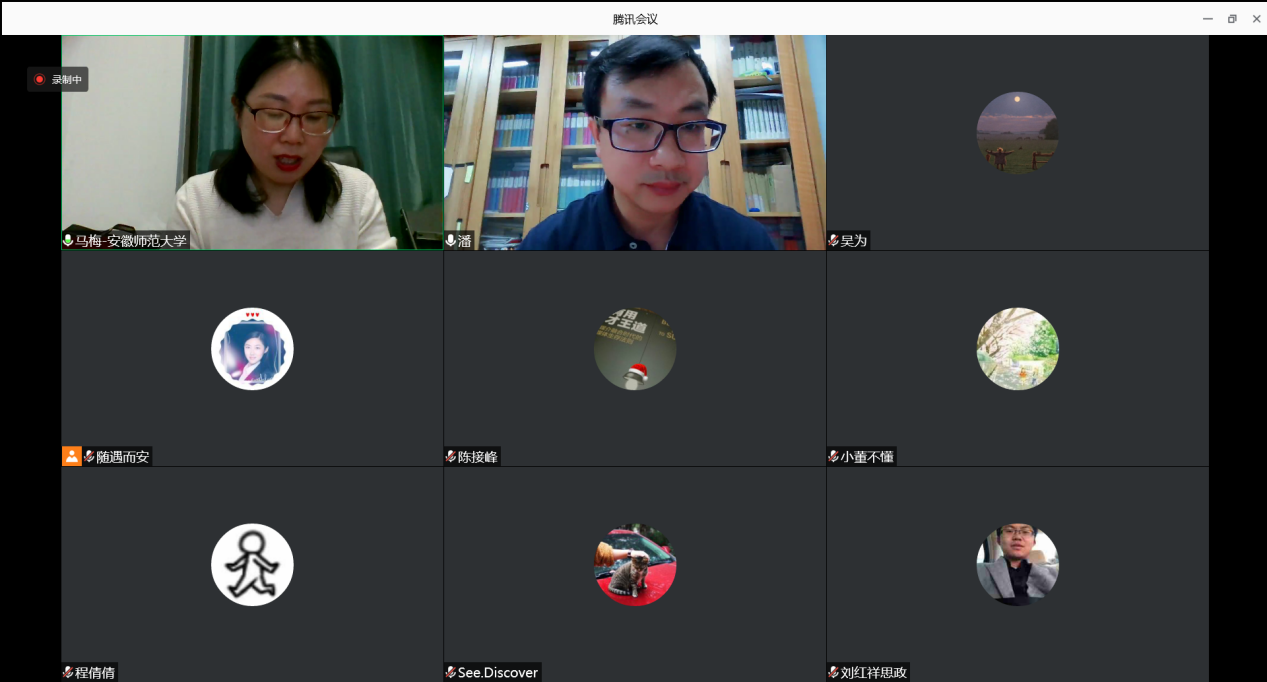
Task: Click the muted mic icon beside 程倩倩
Action: [68, 672]
